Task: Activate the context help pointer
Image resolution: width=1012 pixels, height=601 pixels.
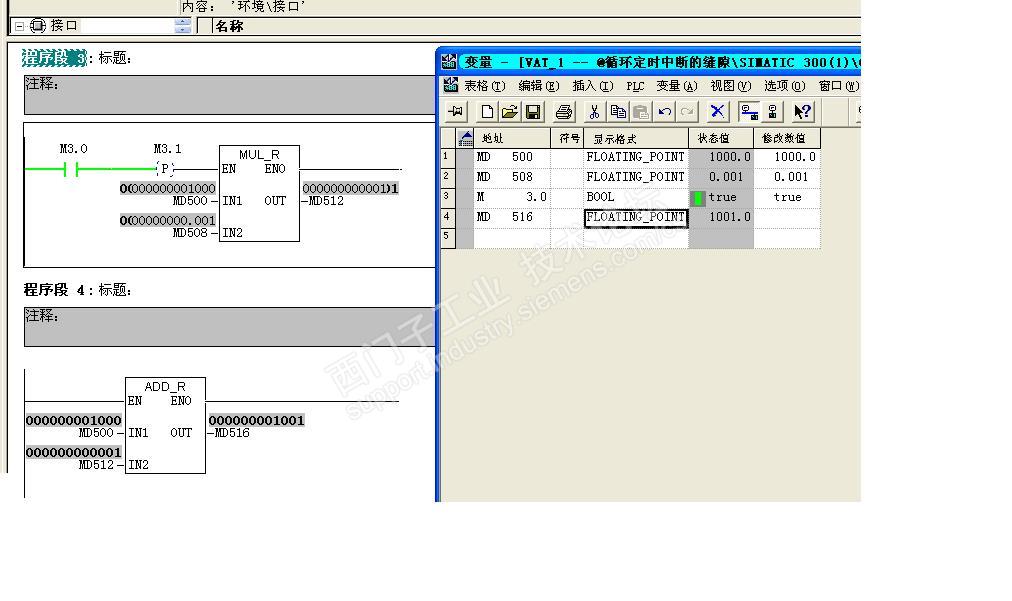Action: point(803,112)
